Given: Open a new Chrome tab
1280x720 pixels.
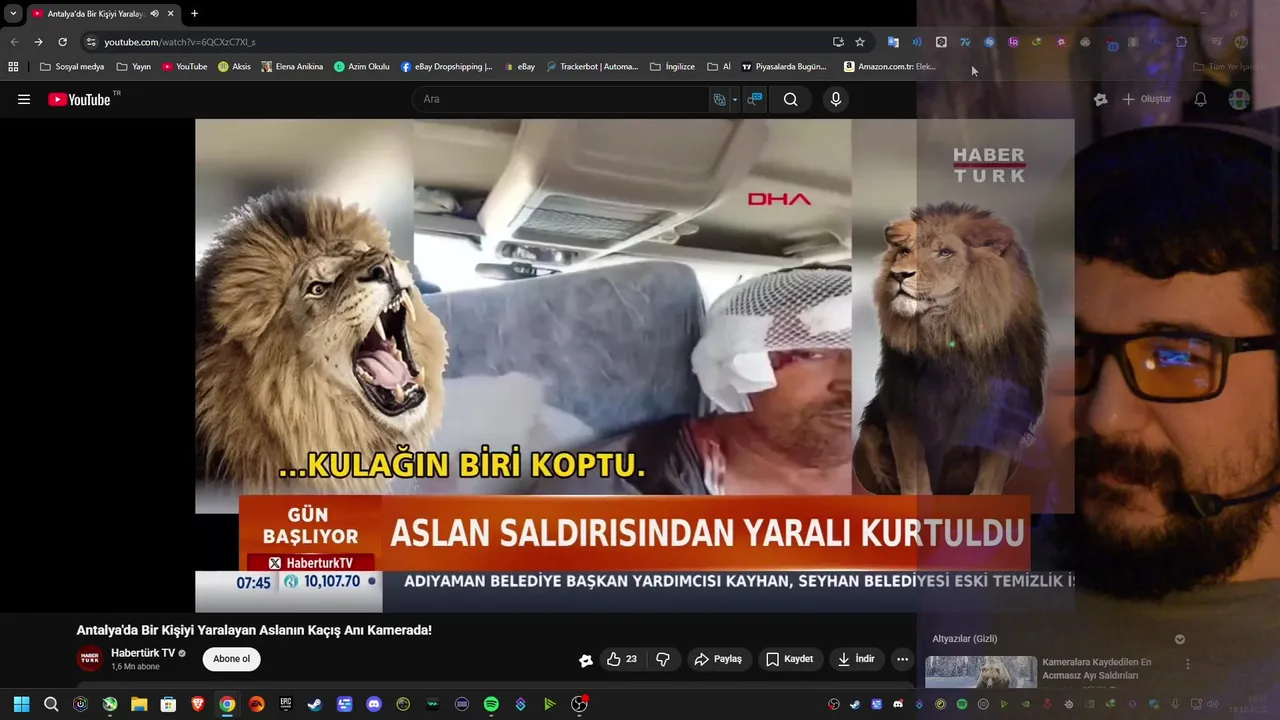Looking at the screenshot, I should 194,13.
